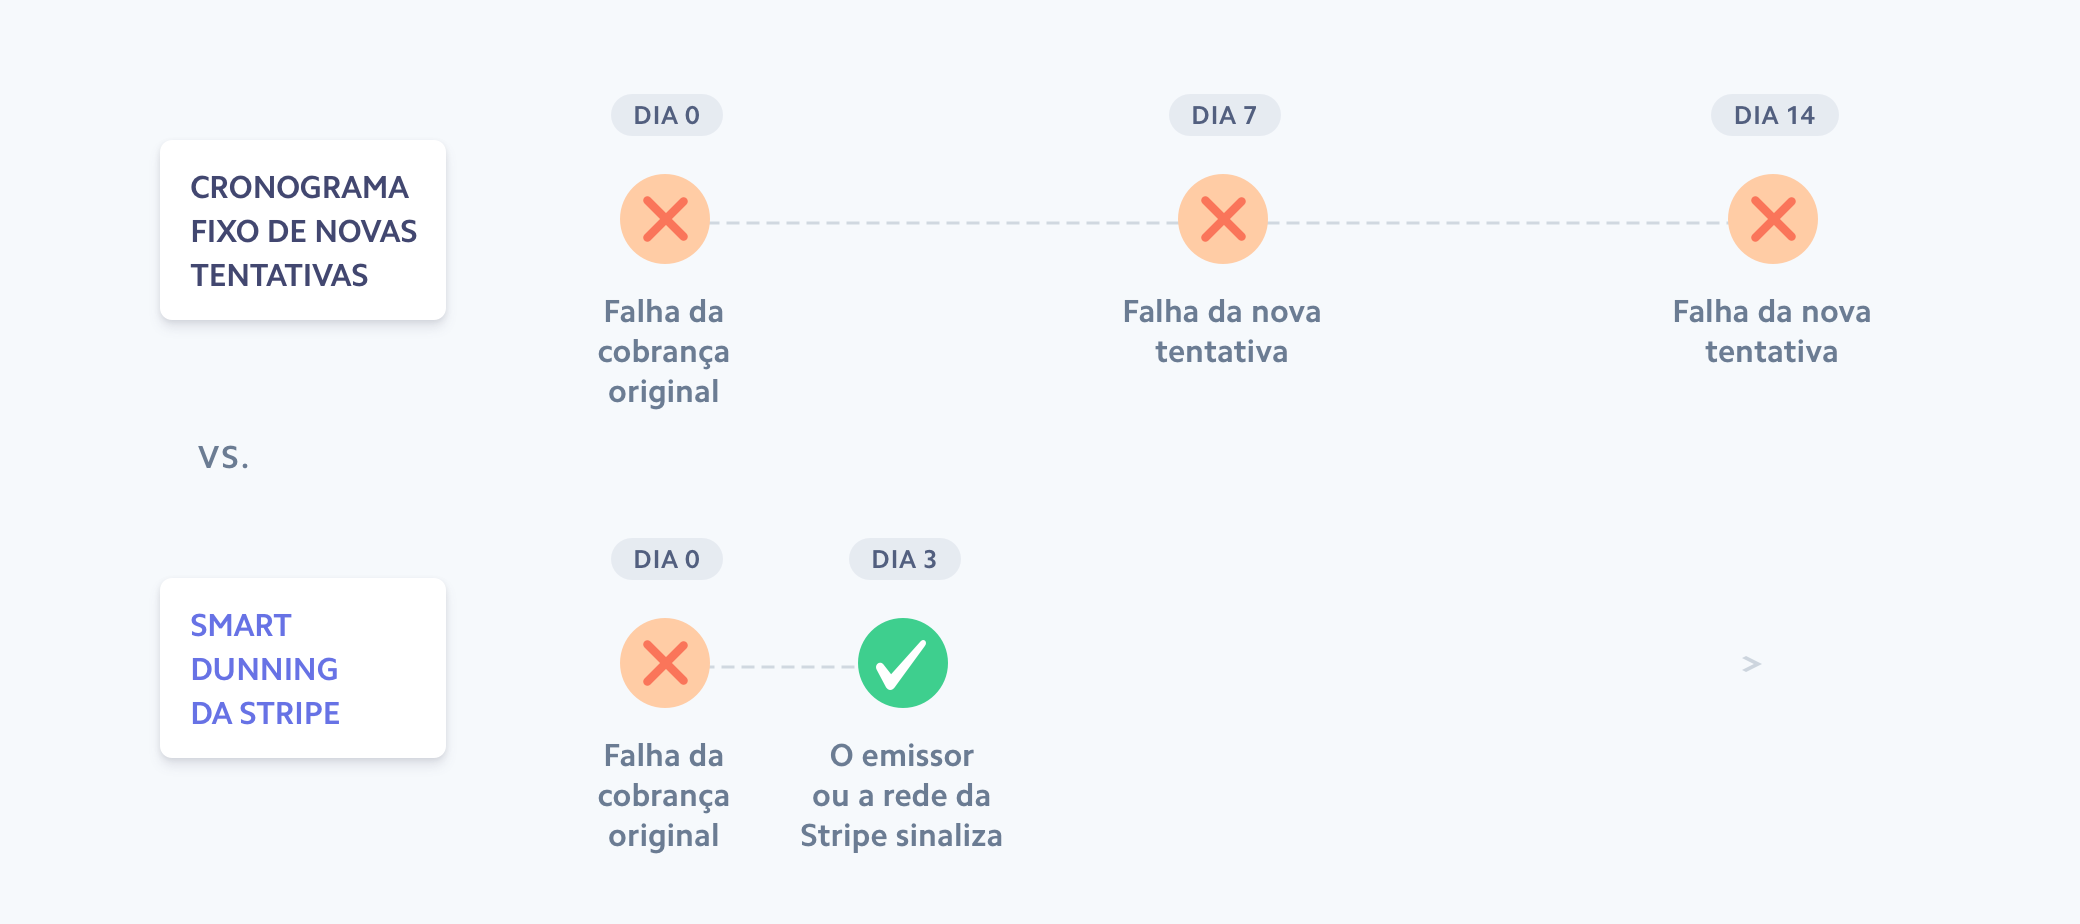Screen dimensions: 2080x924
Task: Click "Falha da nova tentativa" caption below DIA 14
Action: pyautogui.click(x=1771, y=331)
